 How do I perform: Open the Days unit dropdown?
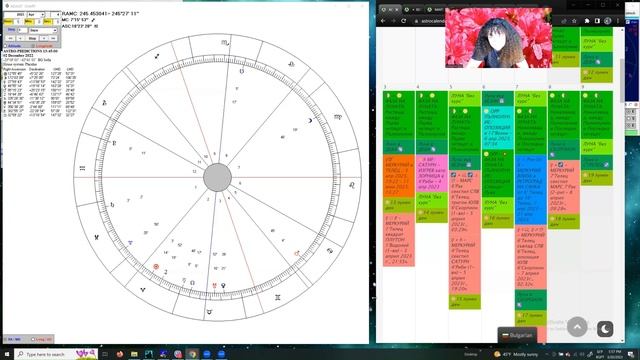pyautogui.click(x=43, y=30)
